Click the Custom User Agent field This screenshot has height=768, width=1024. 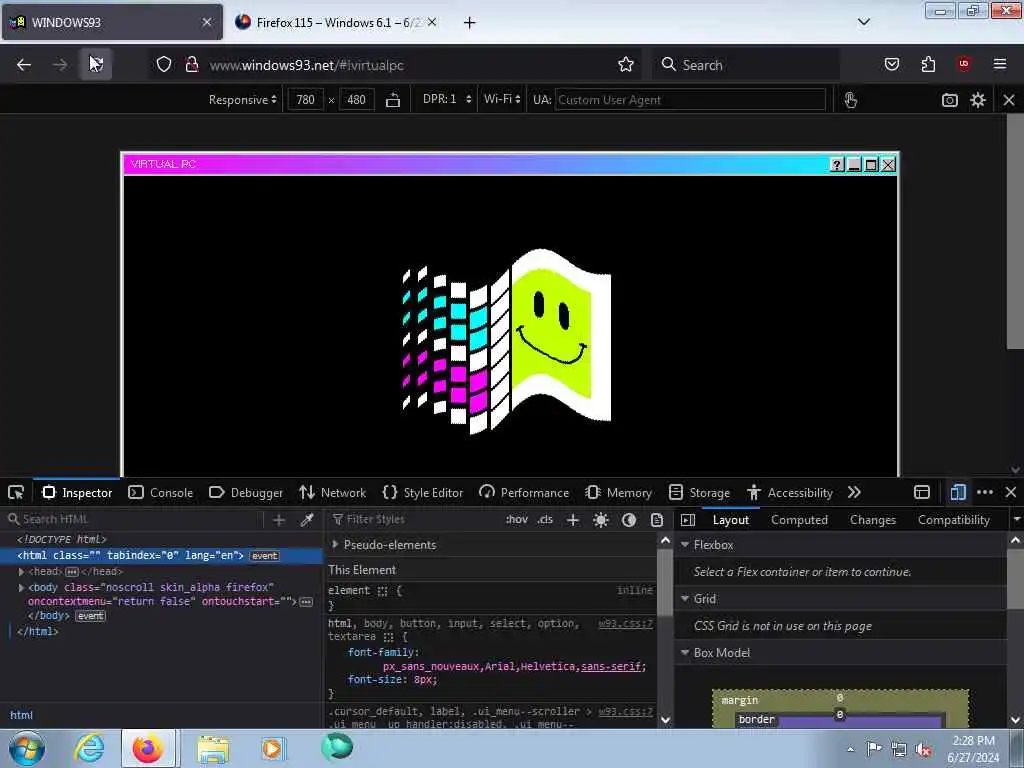[x=690, y=100]
